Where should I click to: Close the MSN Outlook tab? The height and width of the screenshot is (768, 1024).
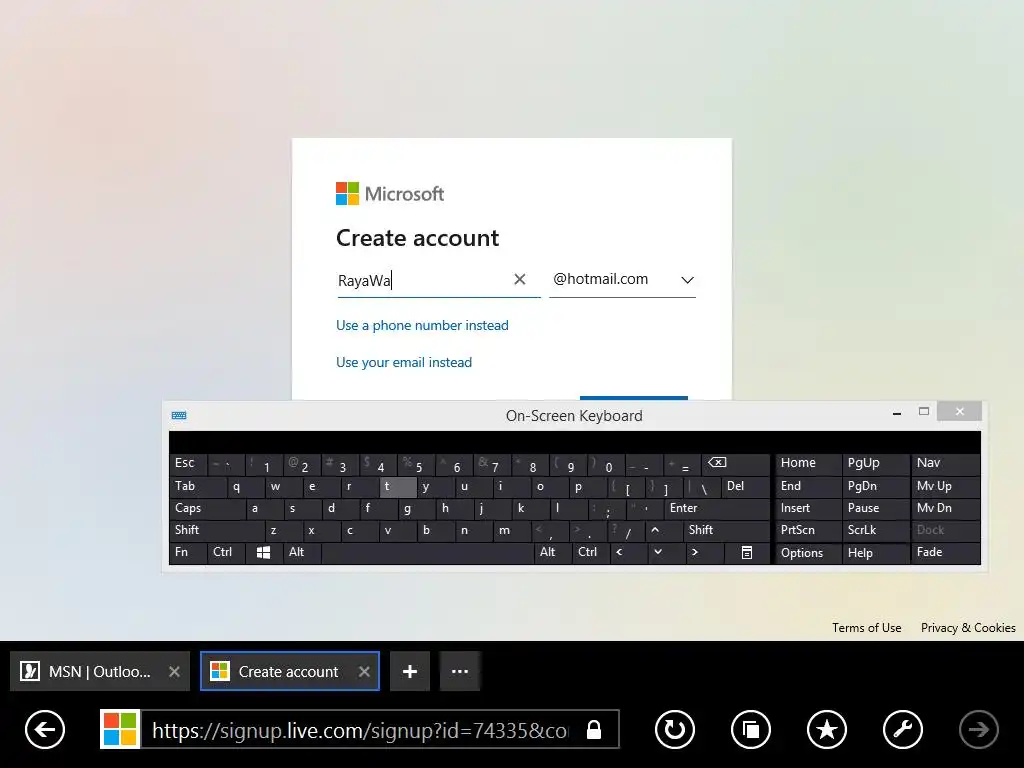coord(174,671)
